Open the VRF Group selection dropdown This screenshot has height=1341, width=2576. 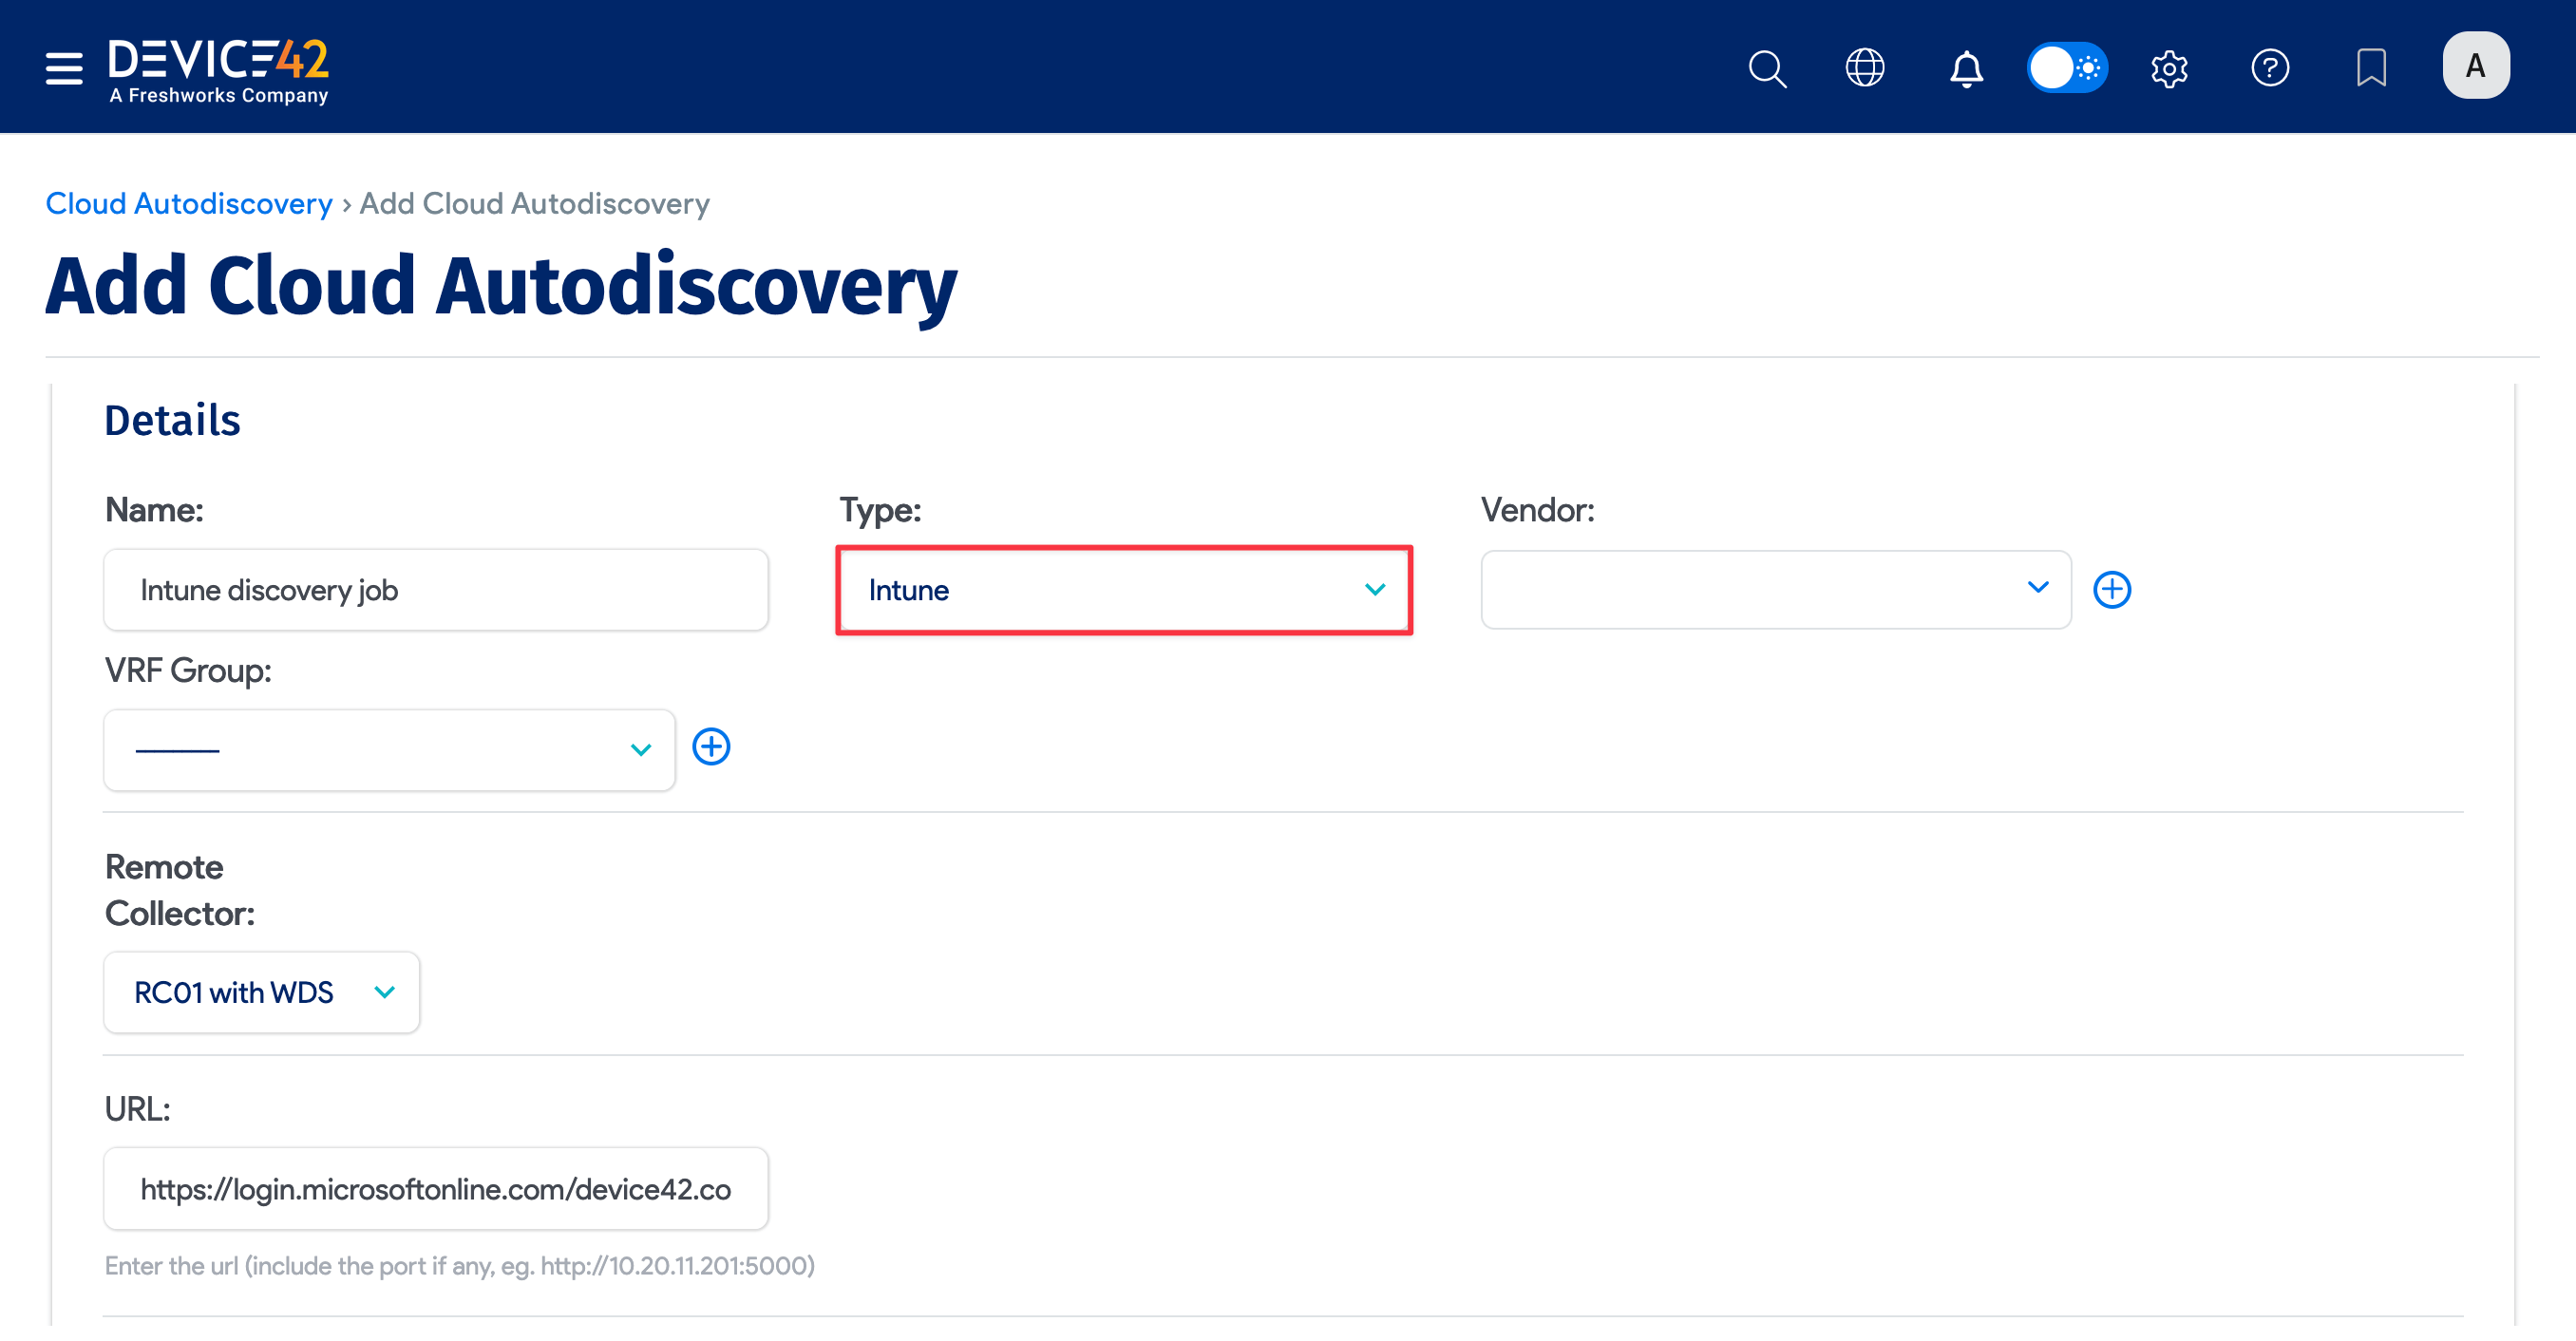(x=388, y=749)
